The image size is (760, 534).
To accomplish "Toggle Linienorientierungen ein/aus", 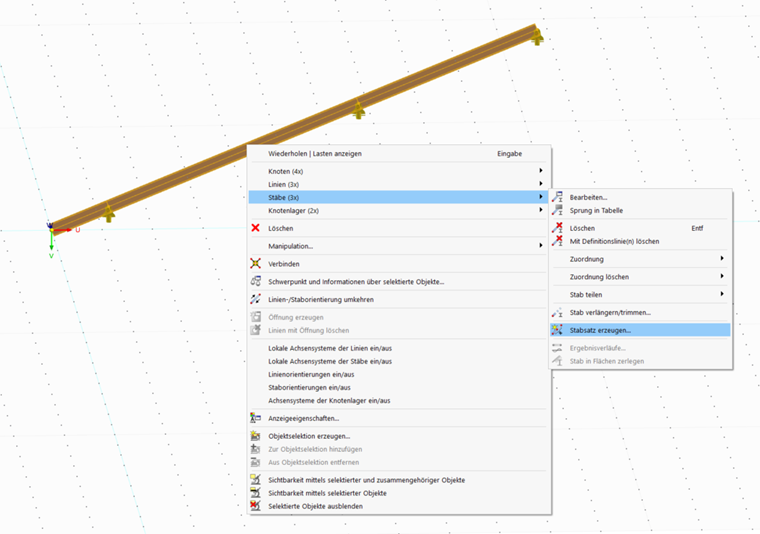I will [399, 374].
